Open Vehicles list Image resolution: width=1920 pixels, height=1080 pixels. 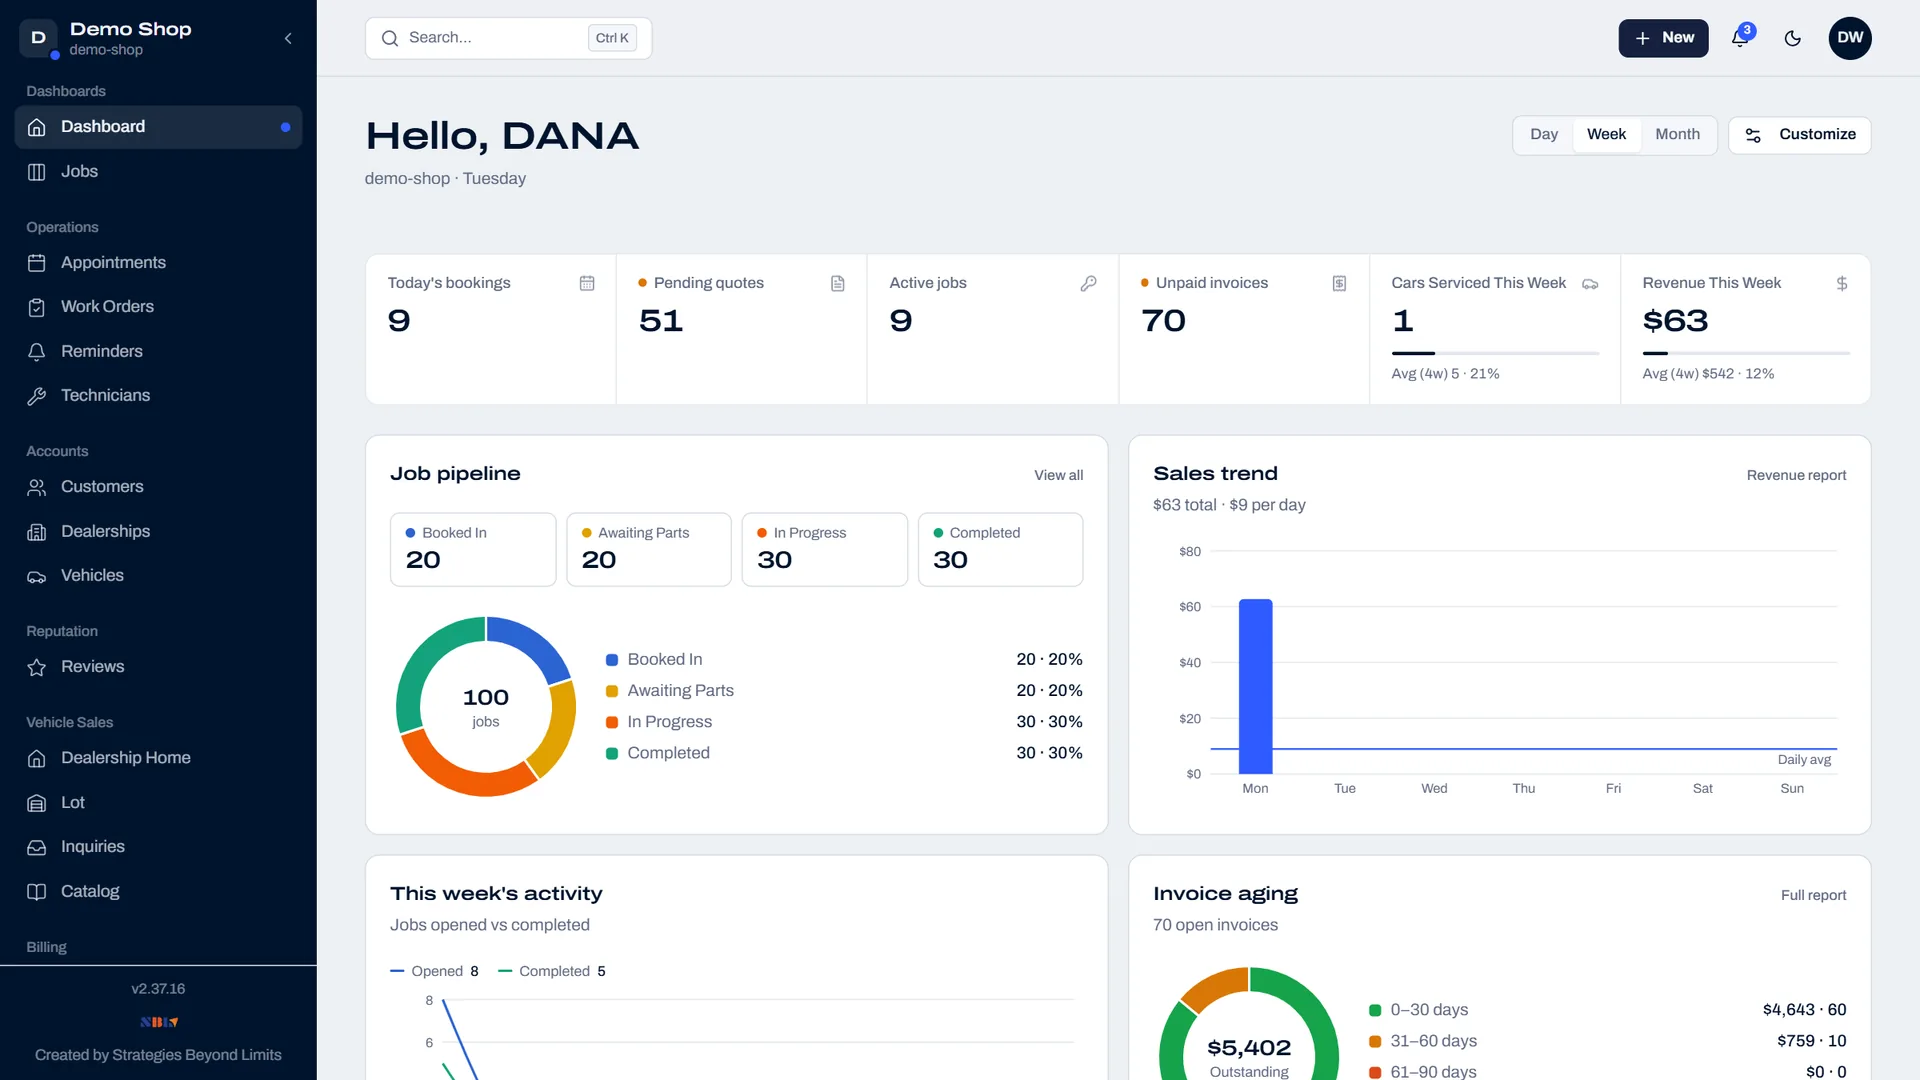158,575
